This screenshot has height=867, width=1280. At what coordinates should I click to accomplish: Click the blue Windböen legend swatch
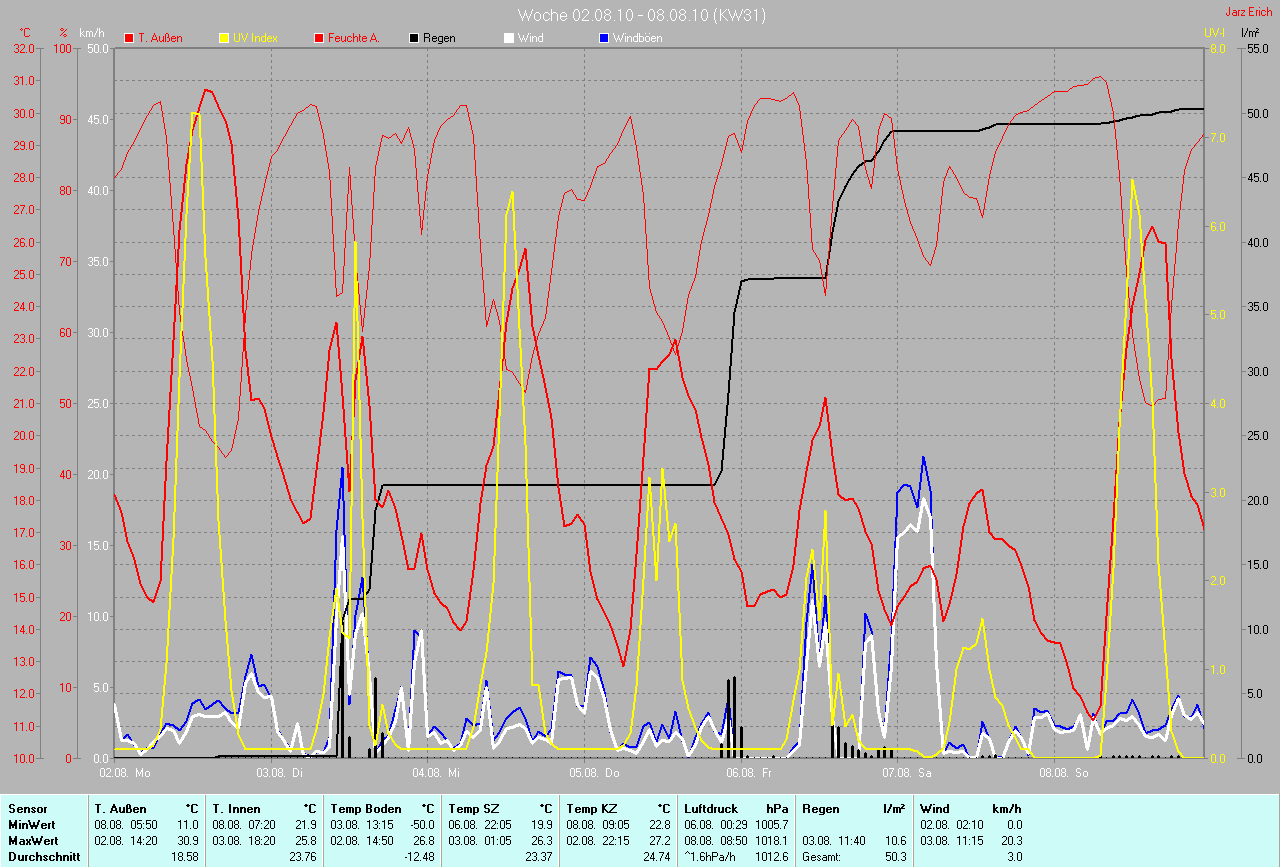[604, 38]
